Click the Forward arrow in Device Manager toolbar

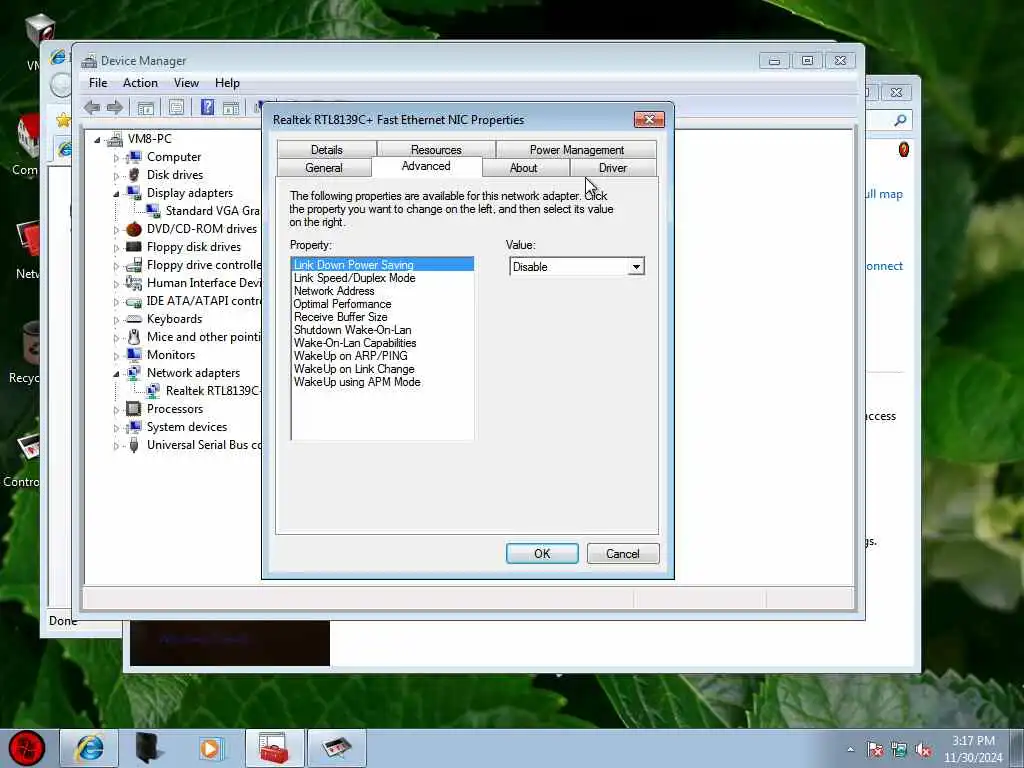pyautogui.click(x=115, y=108)
